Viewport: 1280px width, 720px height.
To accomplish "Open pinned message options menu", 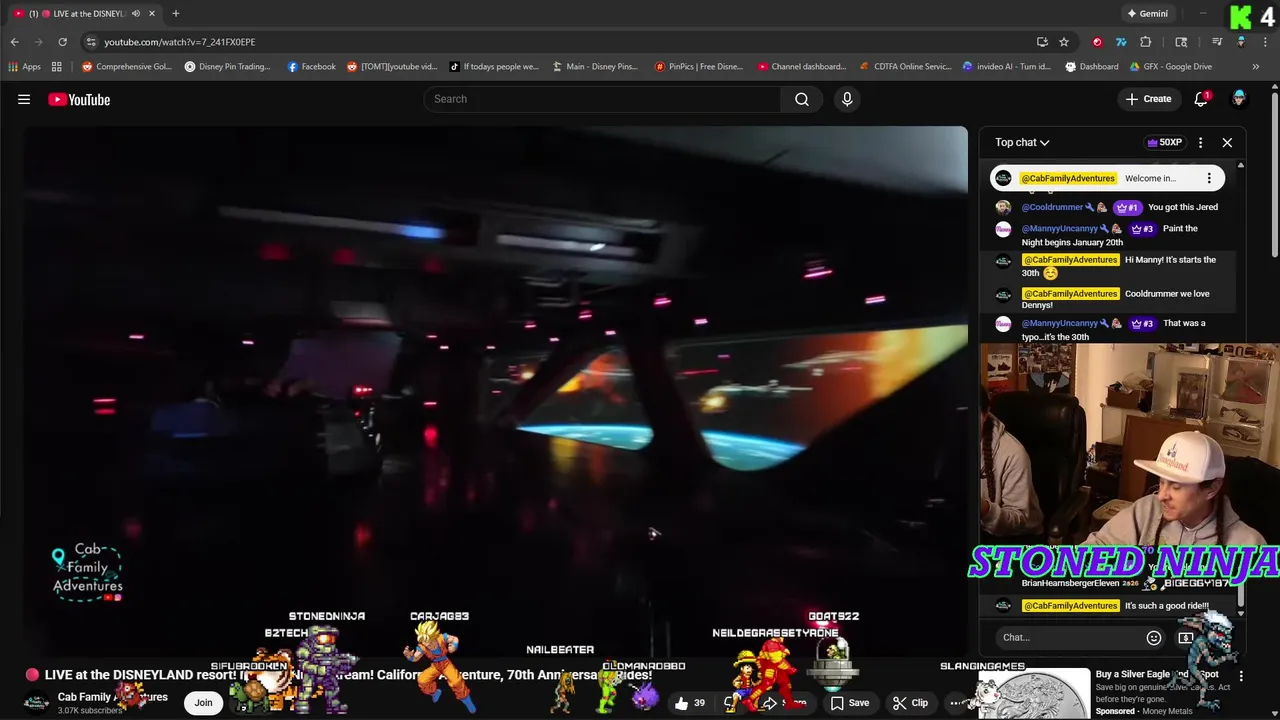I will click(x=1209, y=178).
